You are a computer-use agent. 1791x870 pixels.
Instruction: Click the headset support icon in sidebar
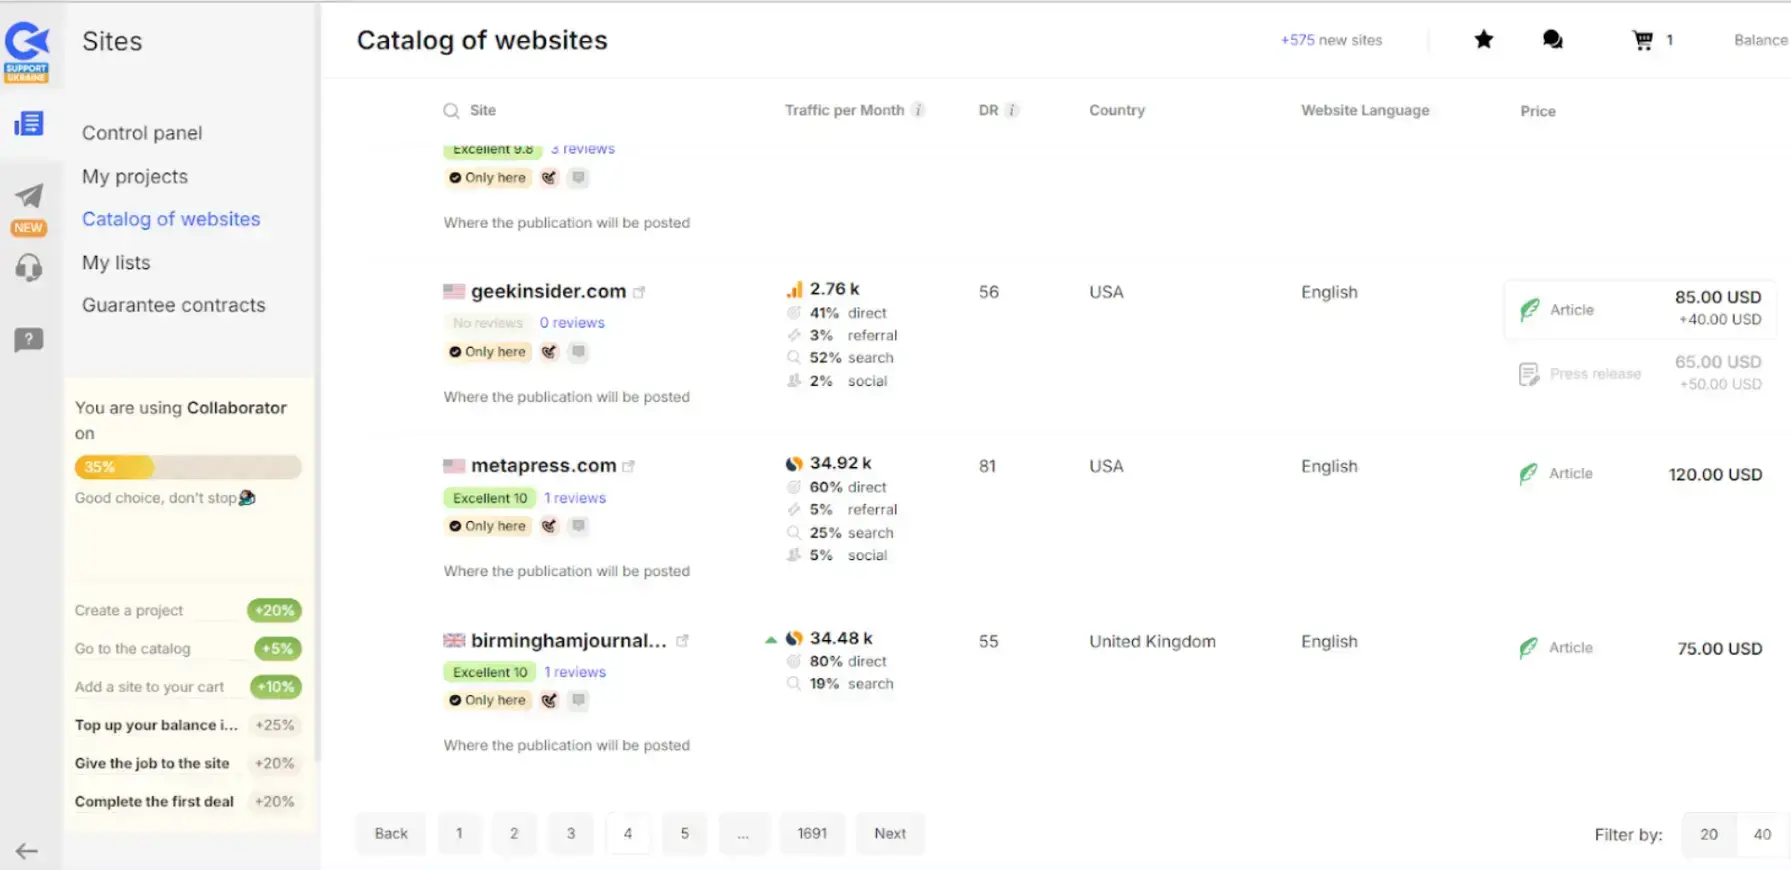click(29, 268)
